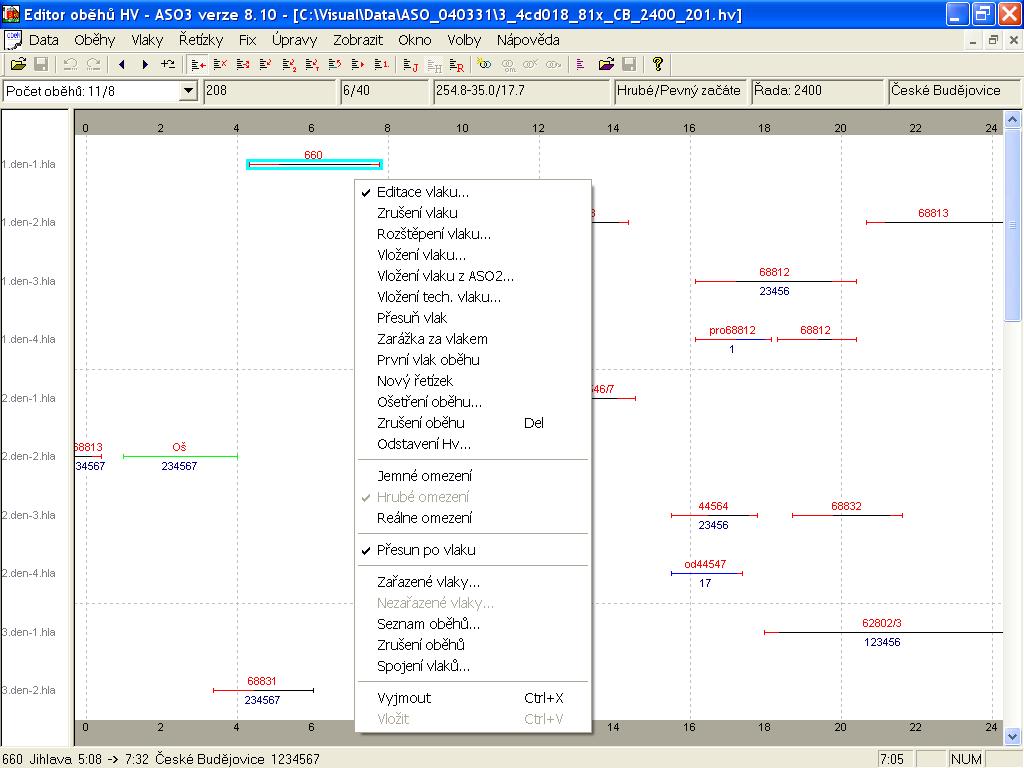Open the Úpravy menu
The height and width of the screenshot is (768, 1024).
[x=295, y=40]
